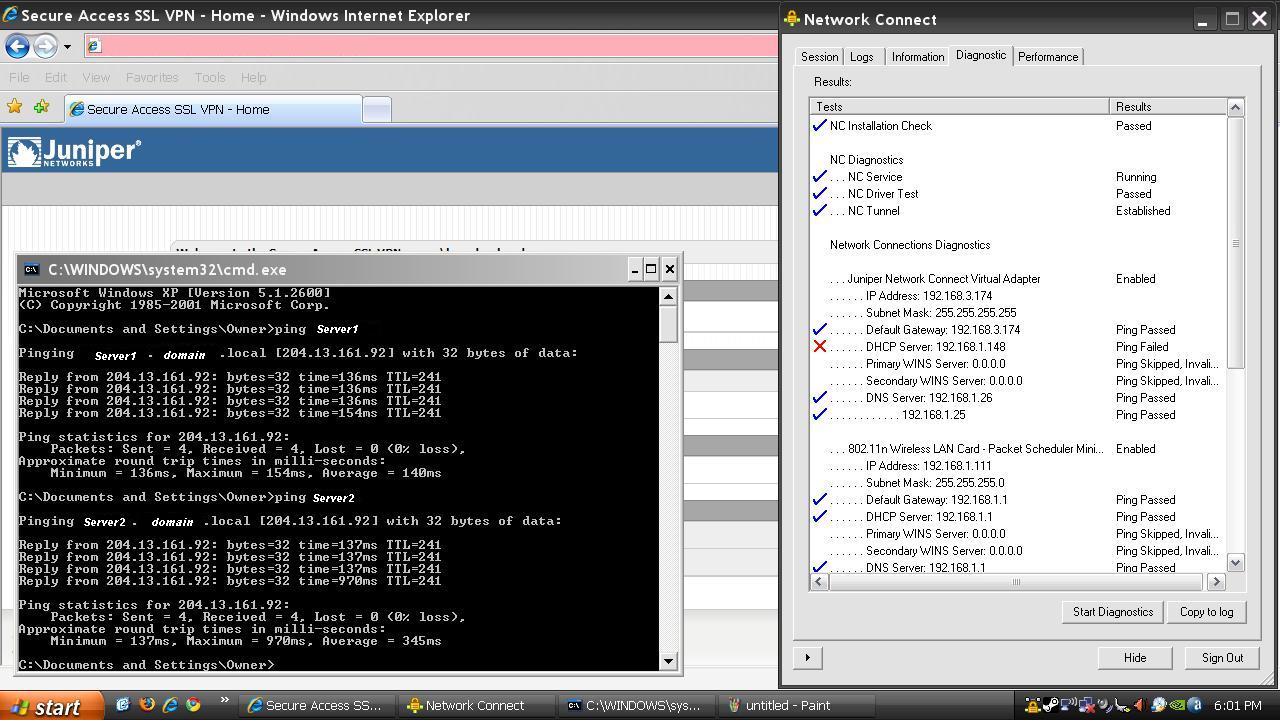
Task: Open the Tools menu in Internet Explorer
Action: pos(210,77)
